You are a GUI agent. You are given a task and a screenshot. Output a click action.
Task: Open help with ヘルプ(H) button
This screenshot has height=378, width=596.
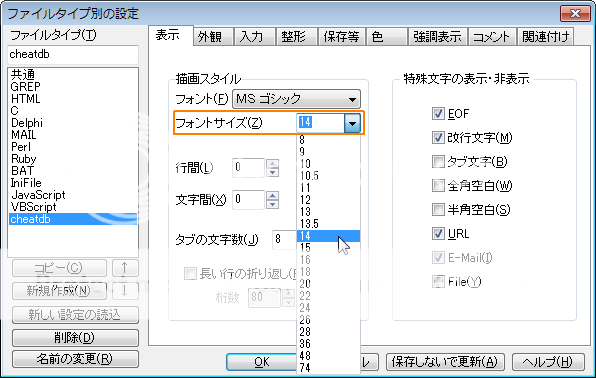(547, 362)
